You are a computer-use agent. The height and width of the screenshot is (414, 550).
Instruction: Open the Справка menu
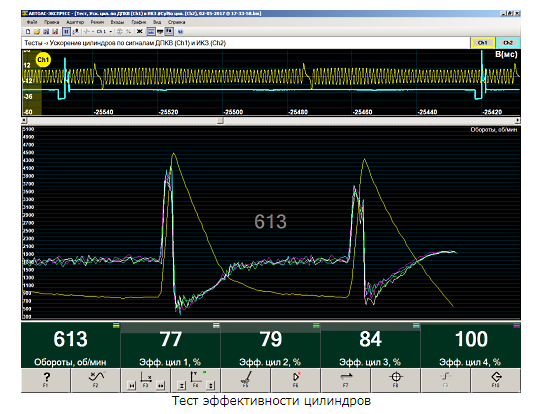(176, 22)
